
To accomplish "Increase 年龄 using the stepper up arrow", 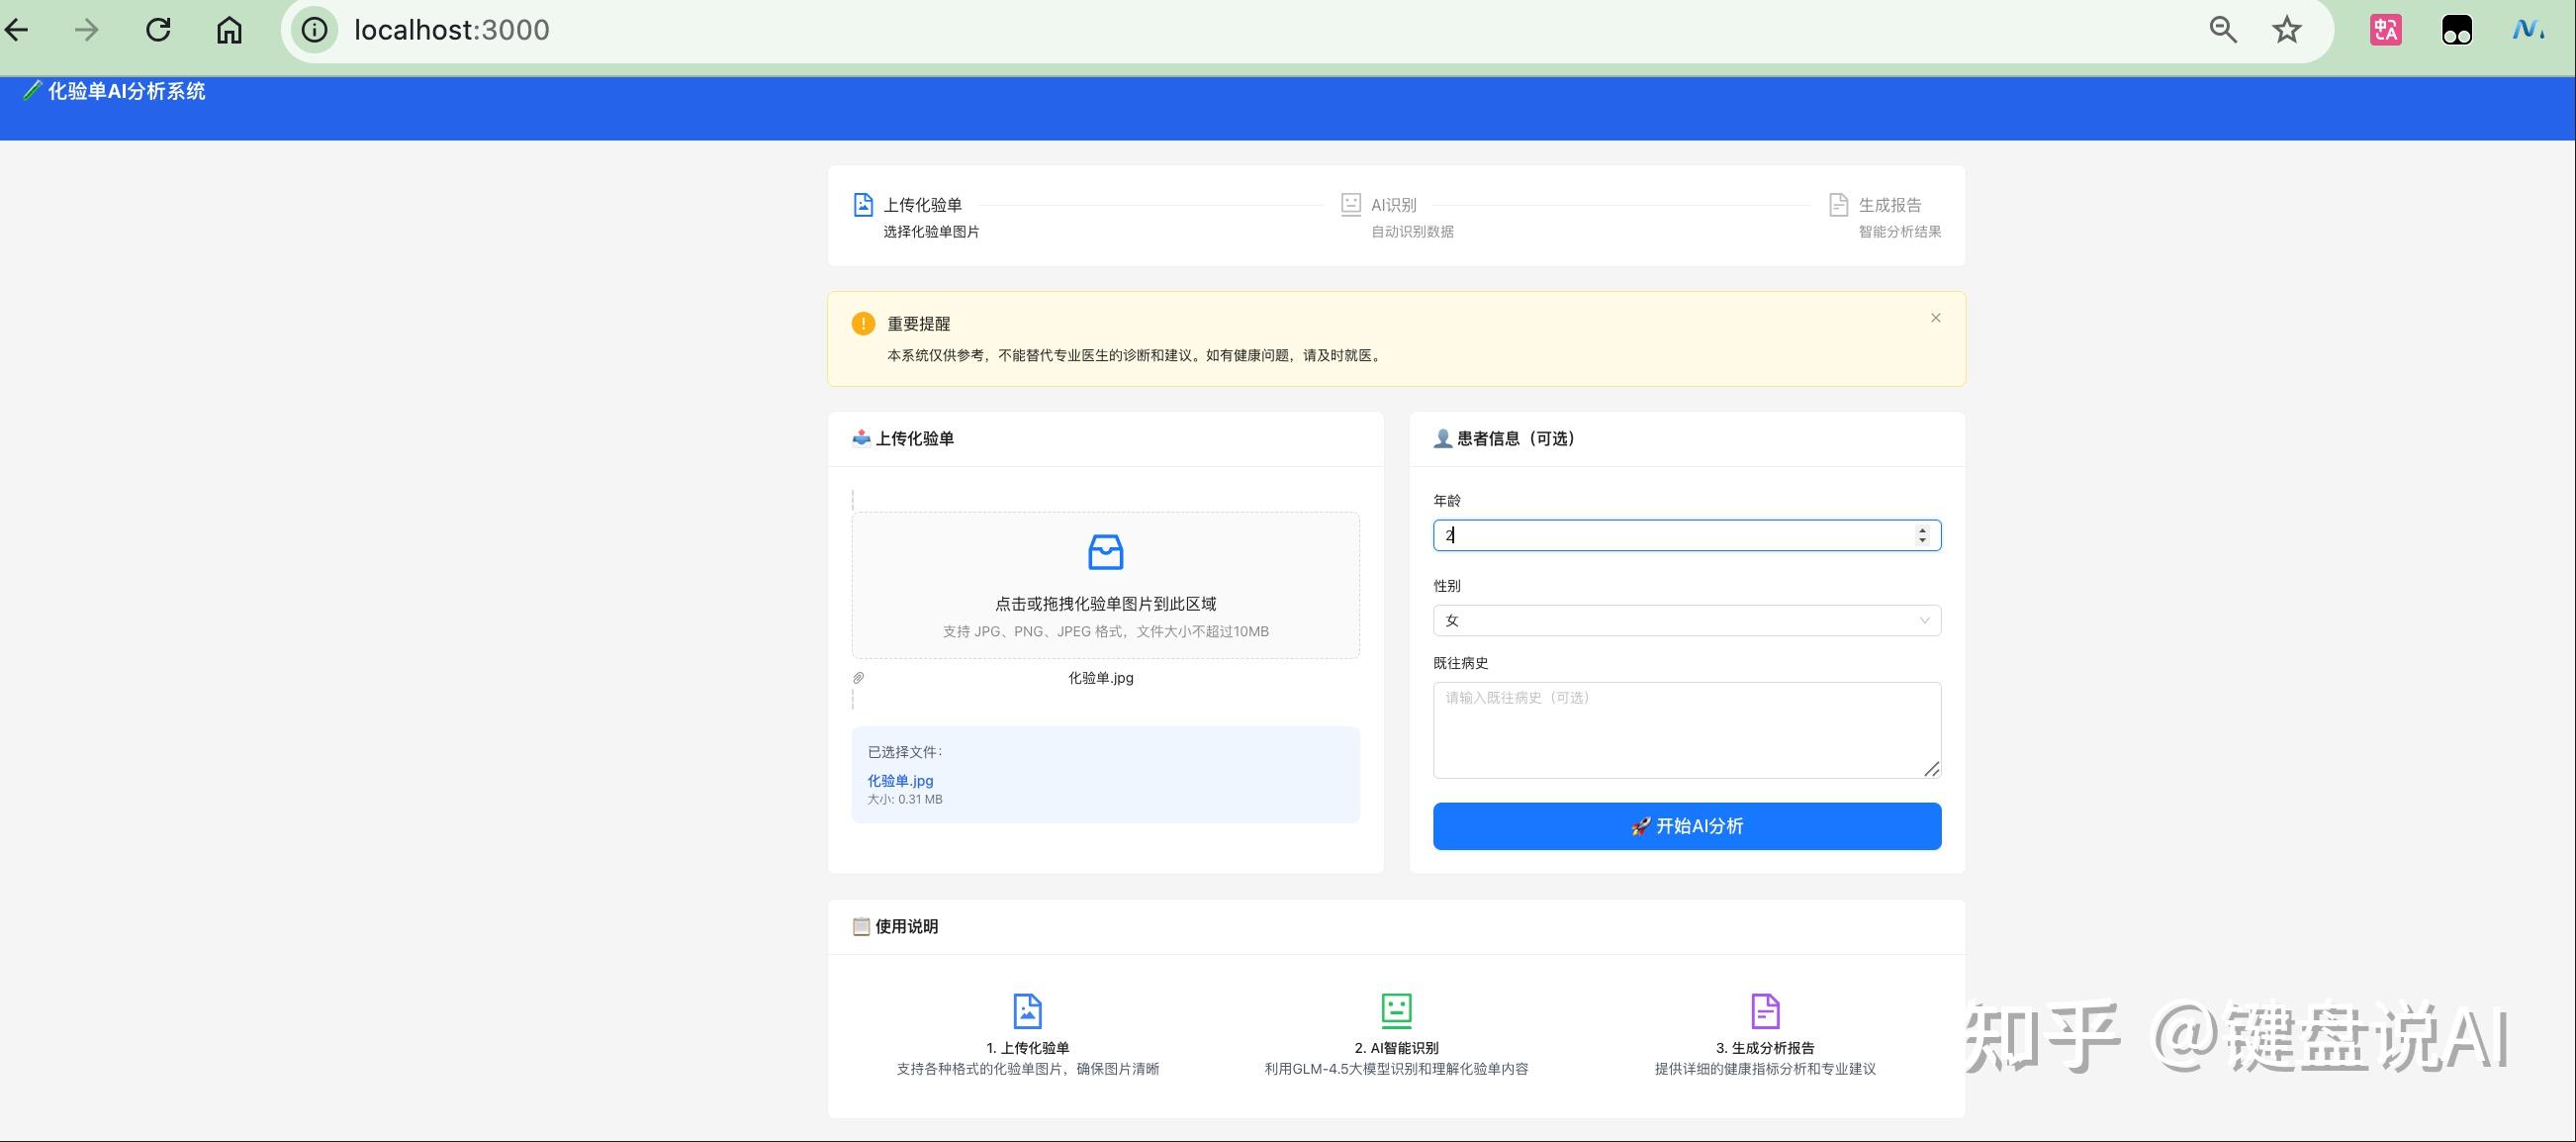I will [x=1921, y=530].
